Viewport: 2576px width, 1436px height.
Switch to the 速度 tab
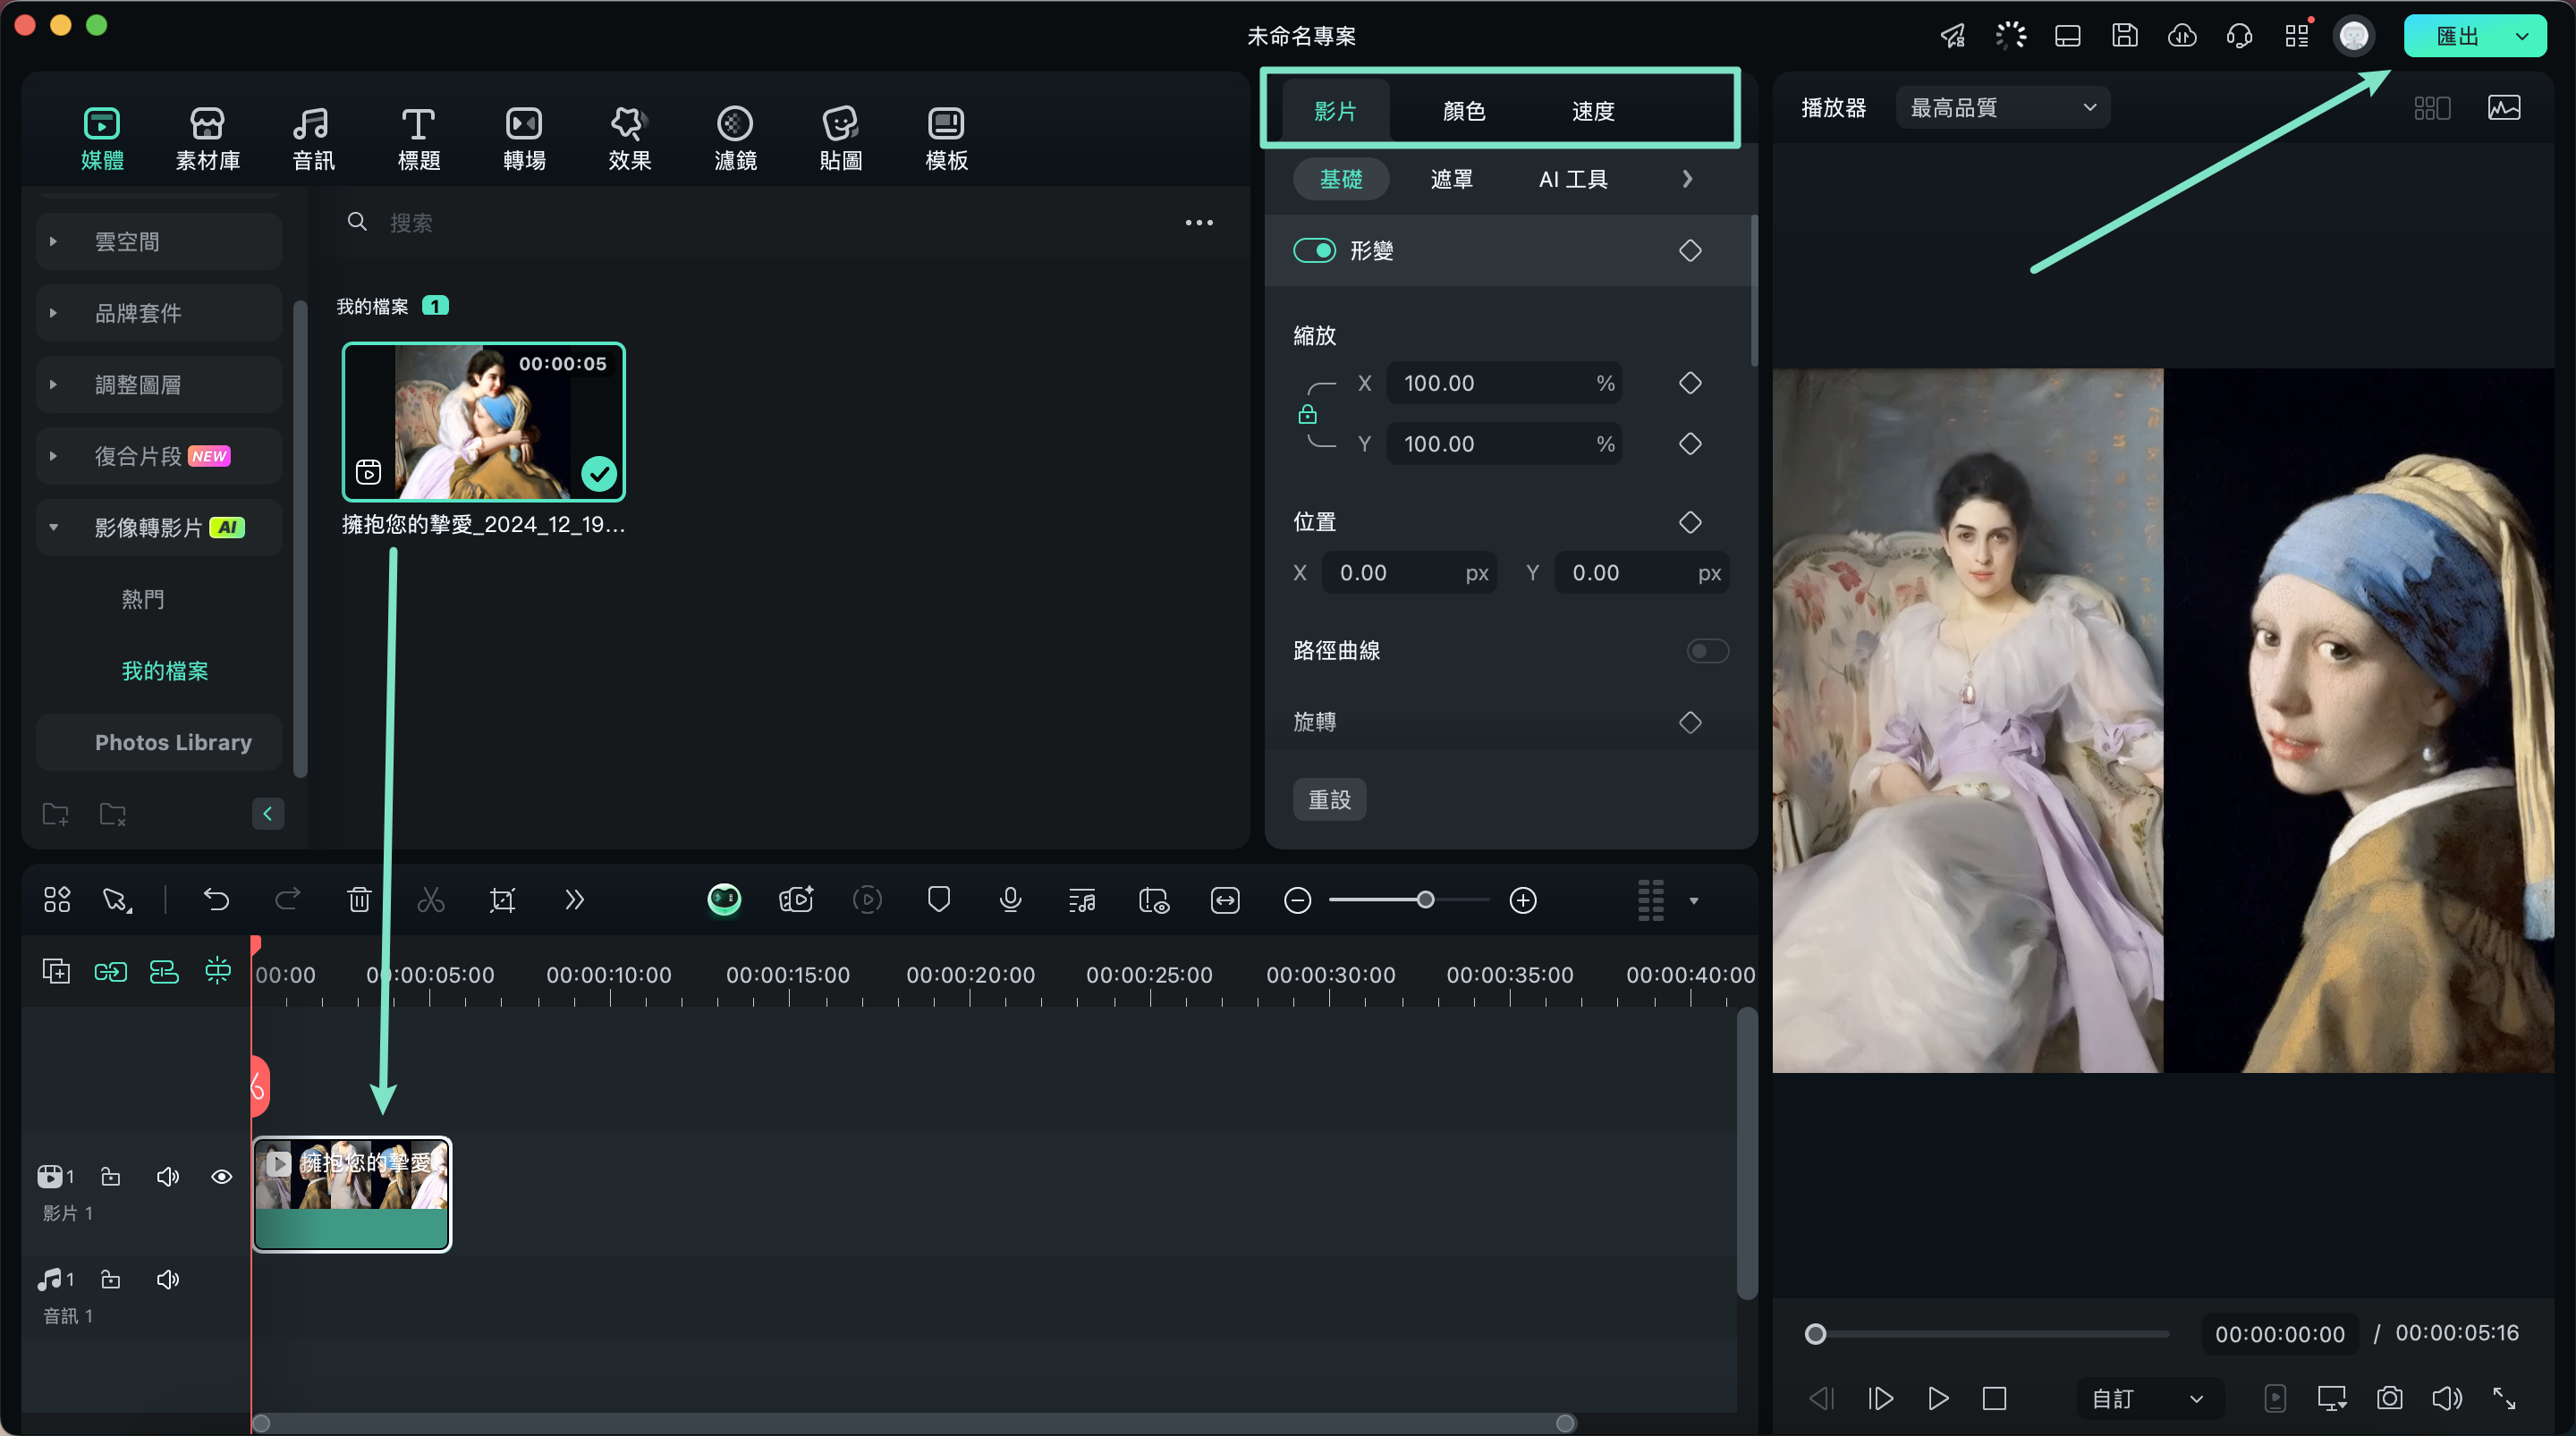1593,110
